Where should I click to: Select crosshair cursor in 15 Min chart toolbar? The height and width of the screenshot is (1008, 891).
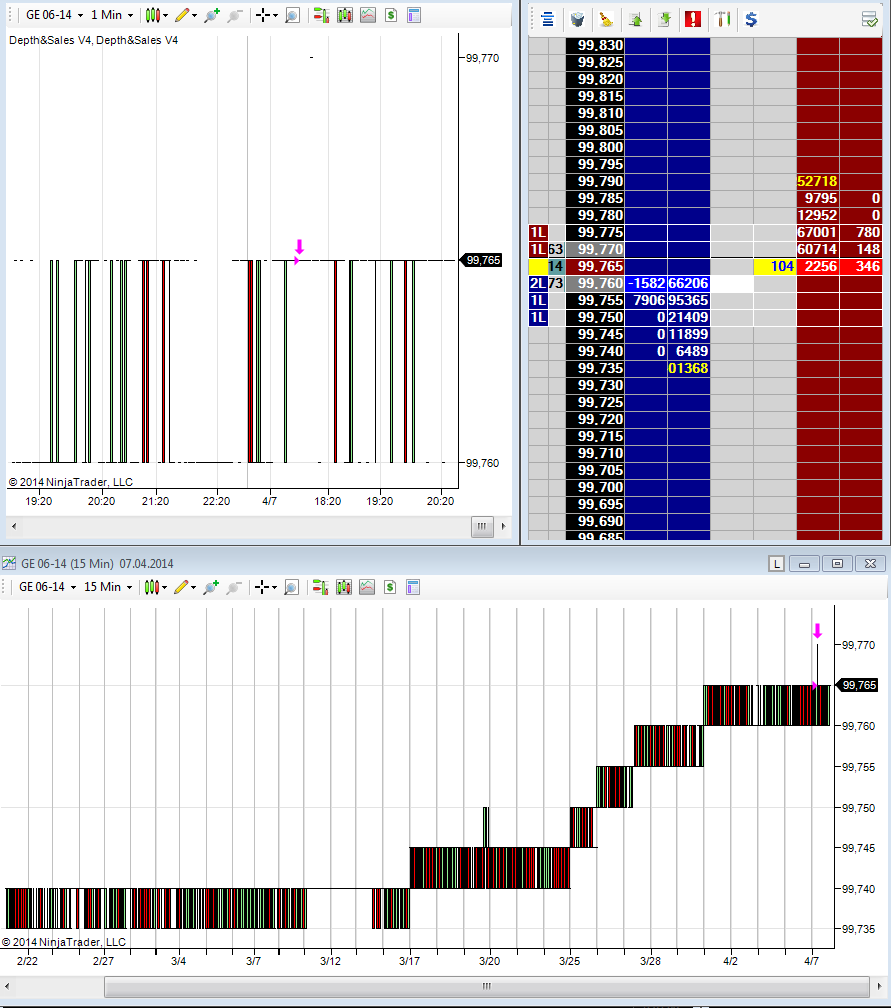262,587
